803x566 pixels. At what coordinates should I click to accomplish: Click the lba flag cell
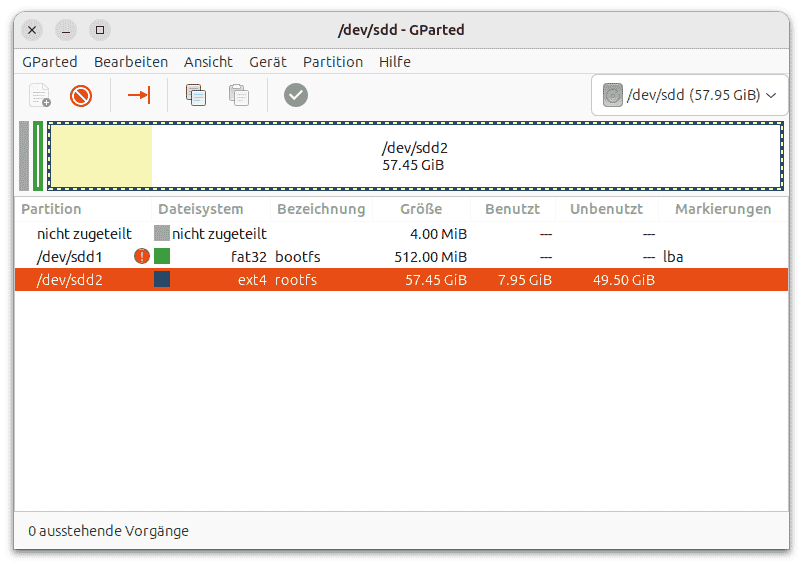[x=673, y=257]
